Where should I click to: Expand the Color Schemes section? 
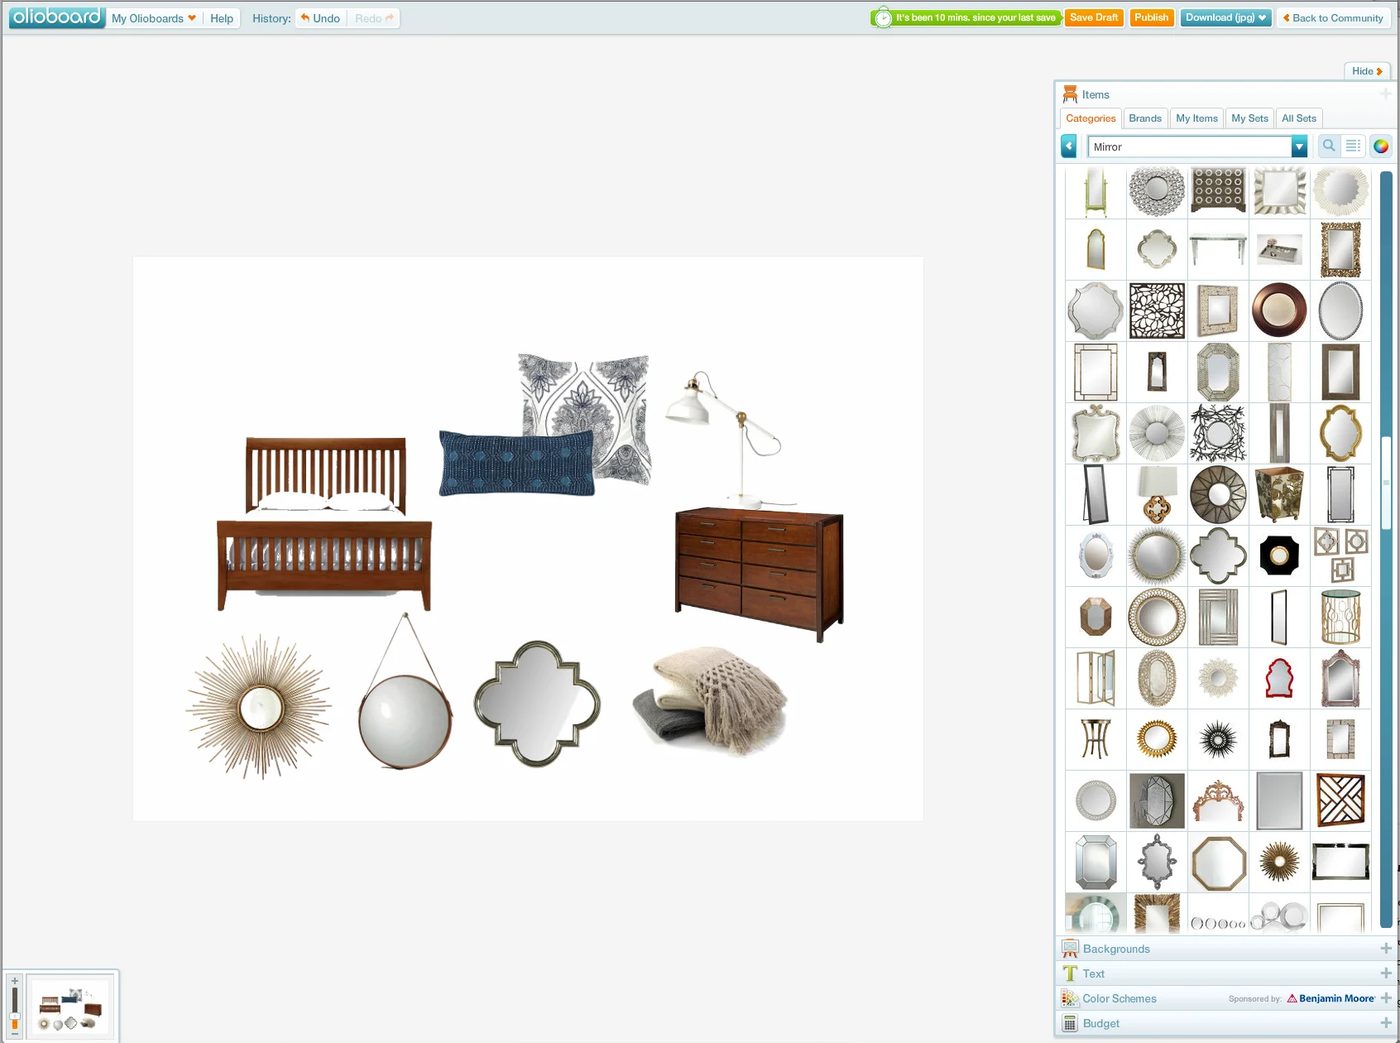click(1225, 998)
